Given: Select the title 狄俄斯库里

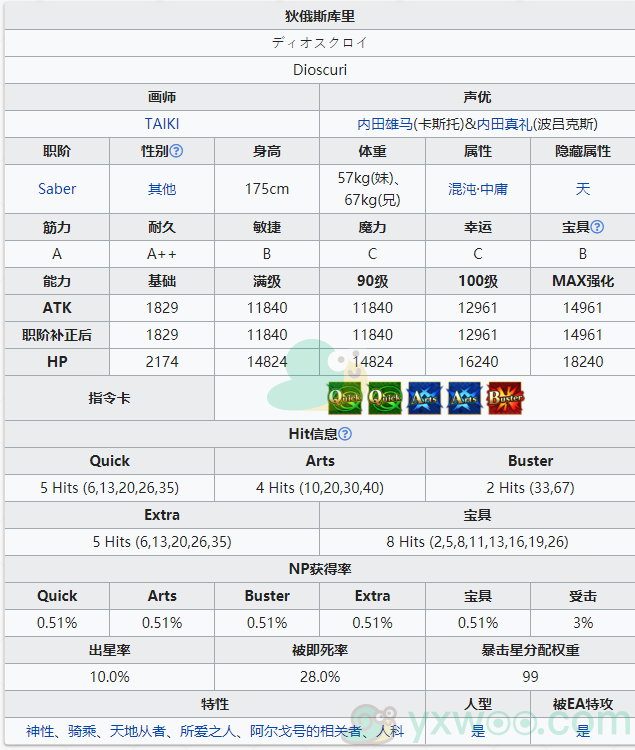Looking at the screenshot, I should click(x=320, y=16).
